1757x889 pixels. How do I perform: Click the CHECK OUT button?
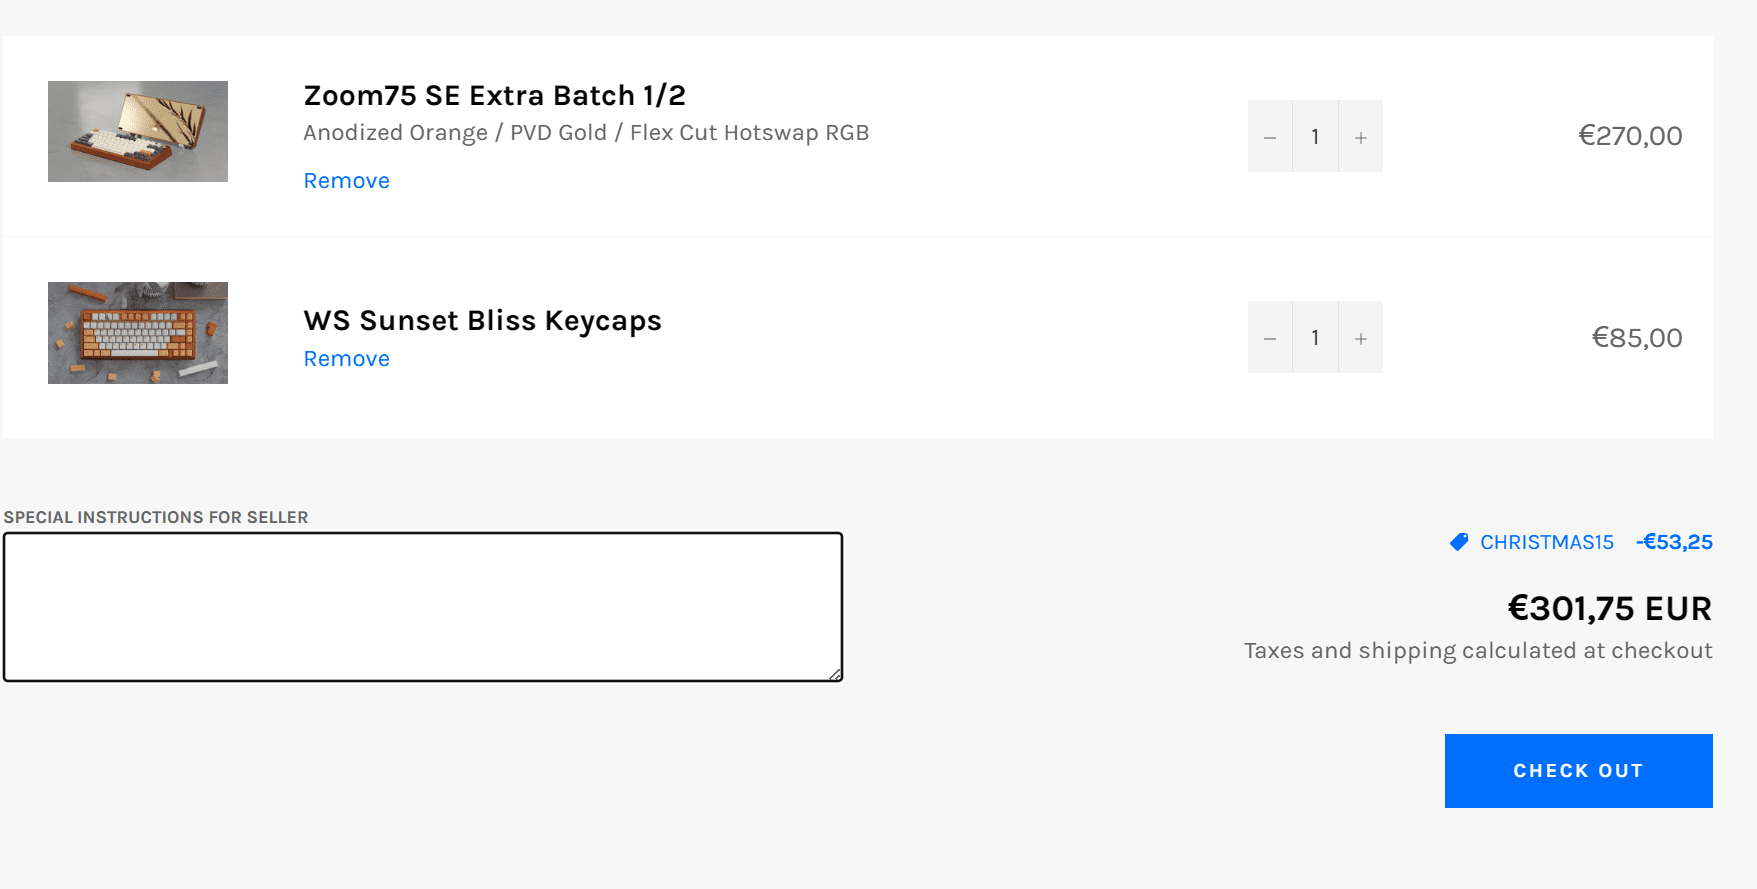1578,771
